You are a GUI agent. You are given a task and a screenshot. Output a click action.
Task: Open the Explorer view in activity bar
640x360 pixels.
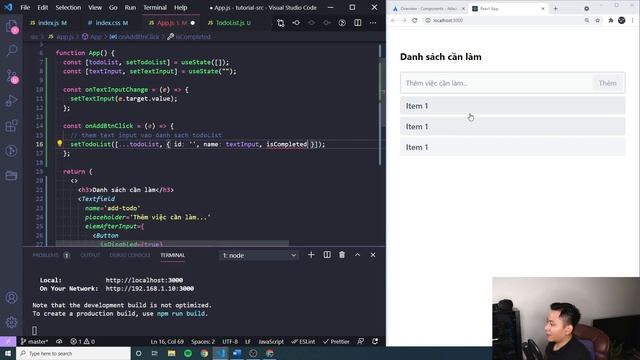tap(11, 27)
